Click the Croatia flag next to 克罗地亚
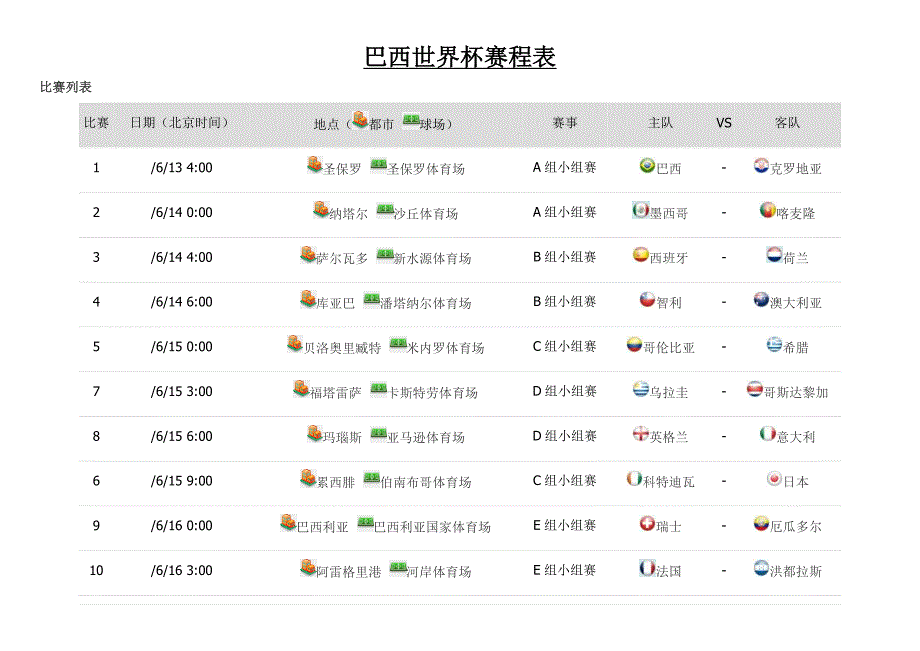Viewport: 920px width, 651px height. 761,166
